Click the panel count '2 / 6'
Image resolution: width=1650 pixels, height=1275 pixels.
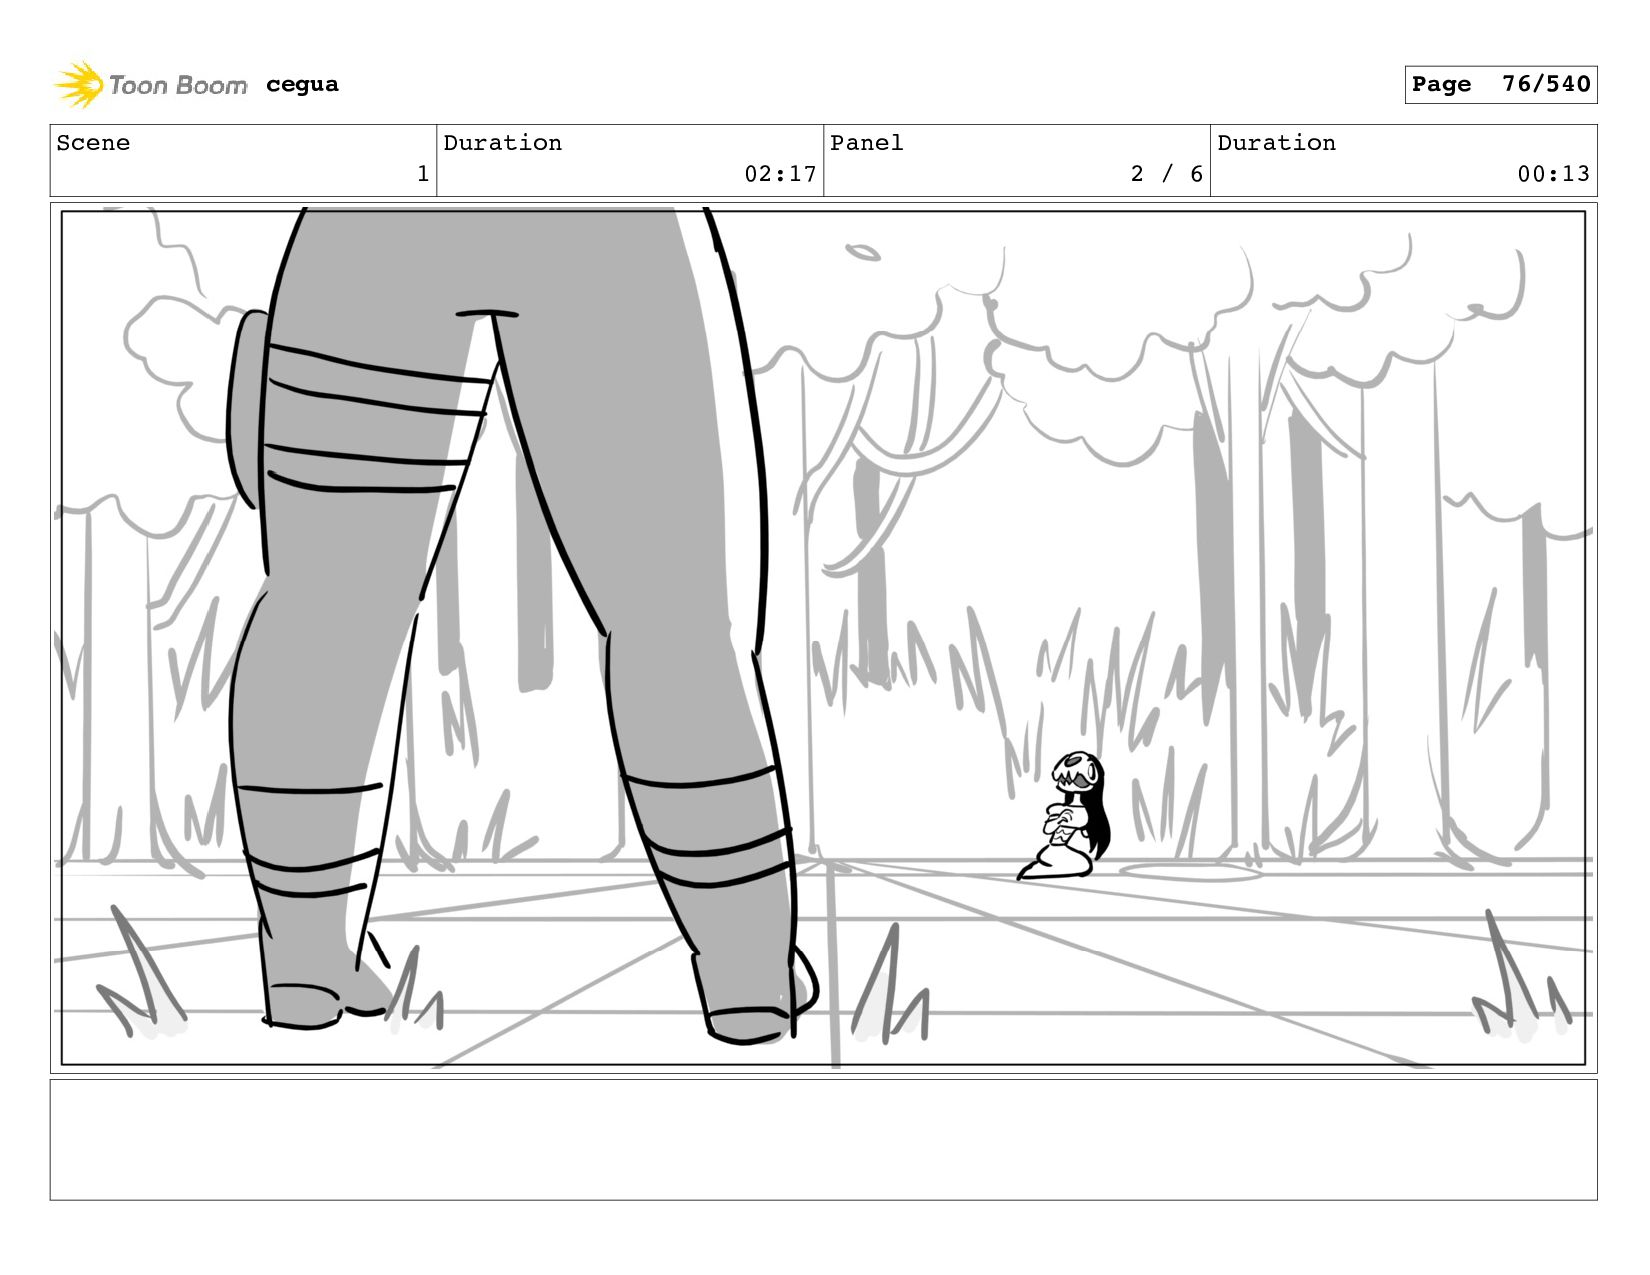coord(1166,174)
